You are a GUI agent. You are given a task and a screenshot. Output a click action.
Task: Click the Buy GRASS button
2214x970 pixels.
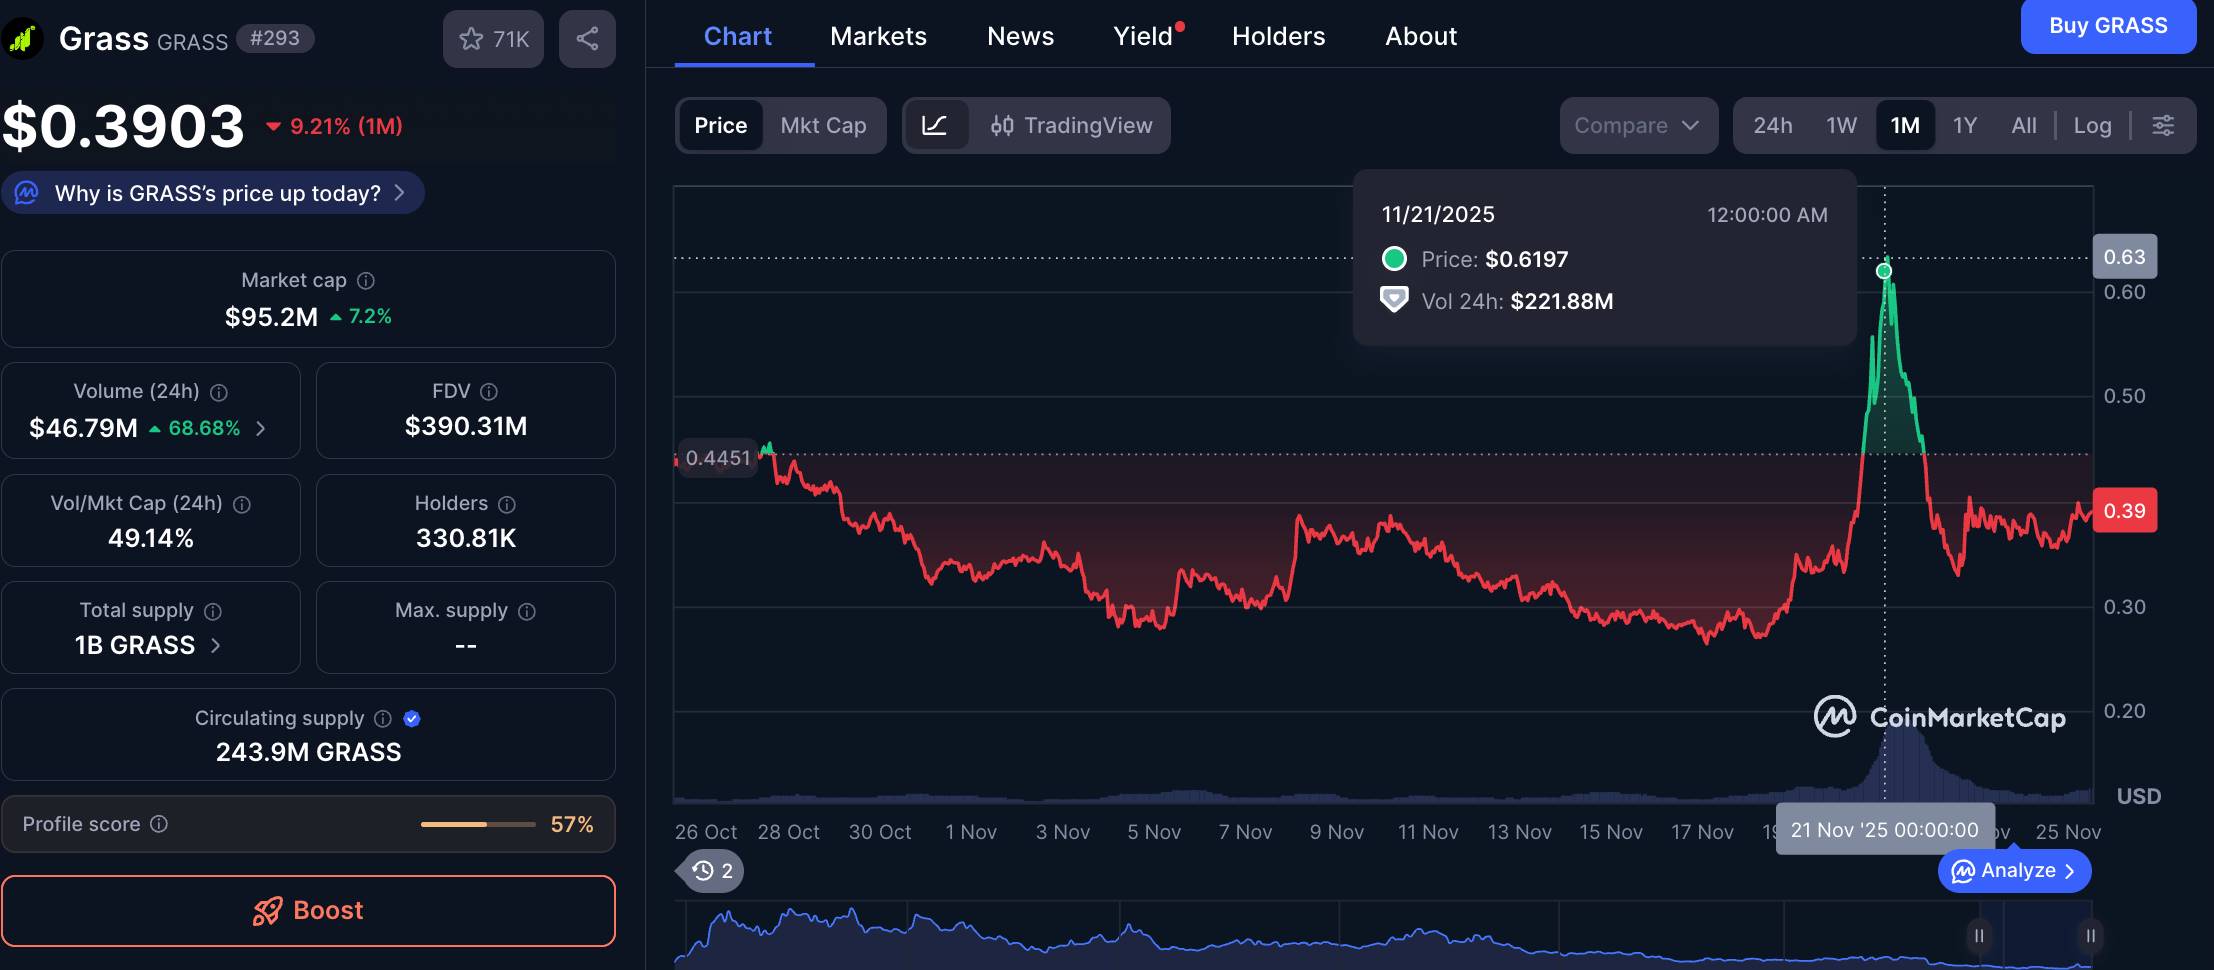tap(2108, 26)
